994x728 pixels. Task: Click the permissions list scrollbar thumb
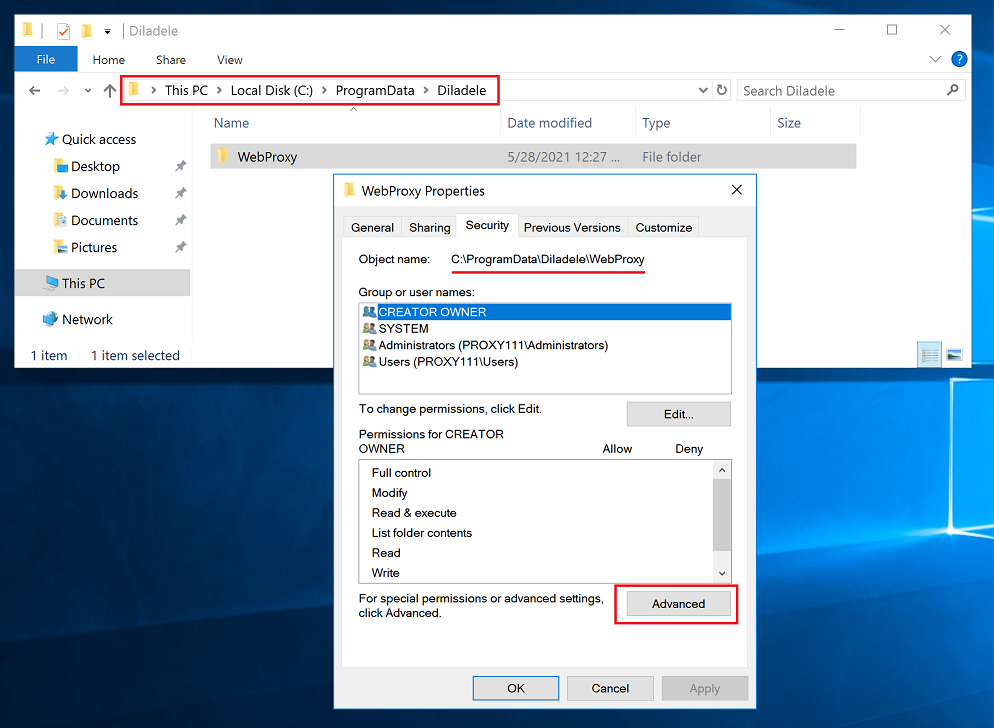[x=721, y=515]
